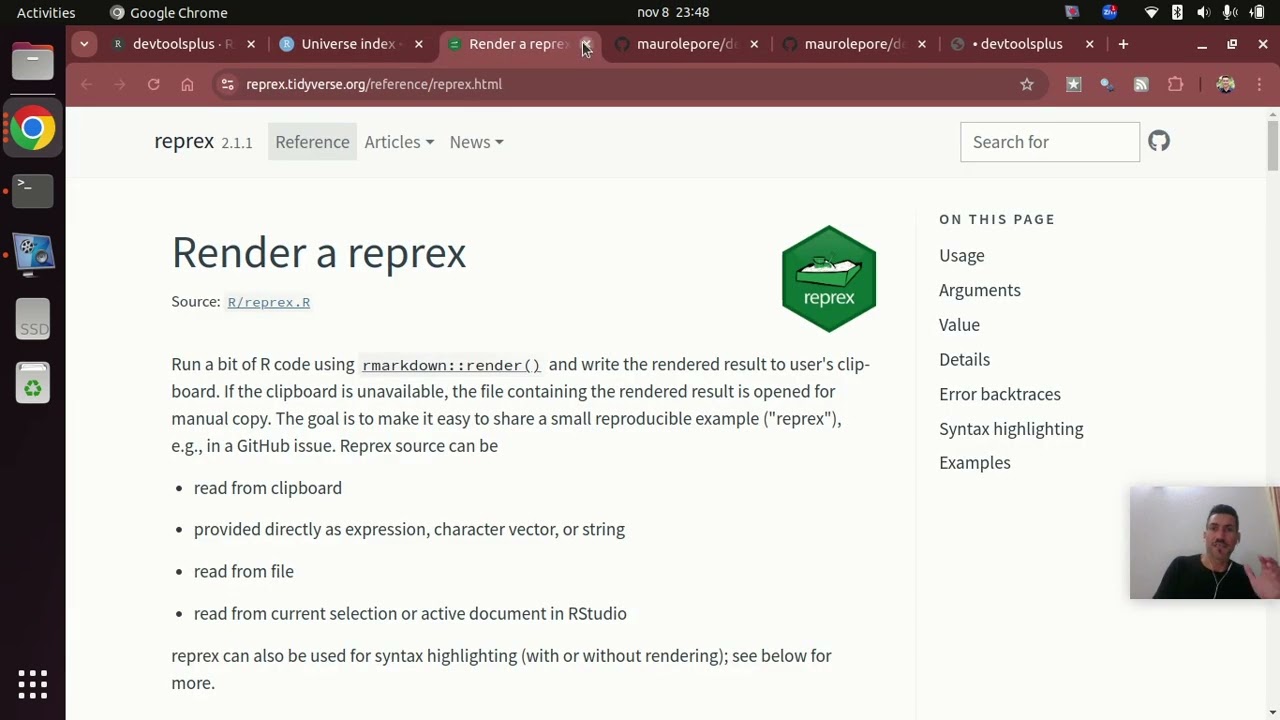Open the Trash in the dock
Image resolution: width=1280 pixels, height=720 pixels.
32,383
